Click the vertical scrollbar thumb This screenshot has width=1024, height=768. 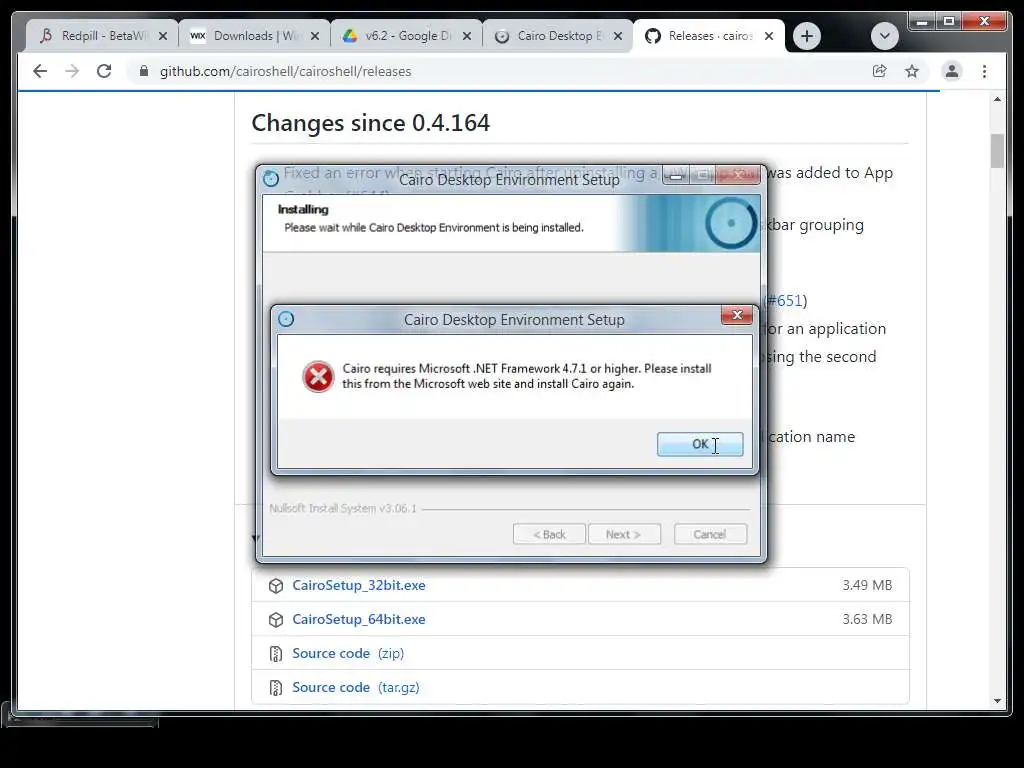997,151
